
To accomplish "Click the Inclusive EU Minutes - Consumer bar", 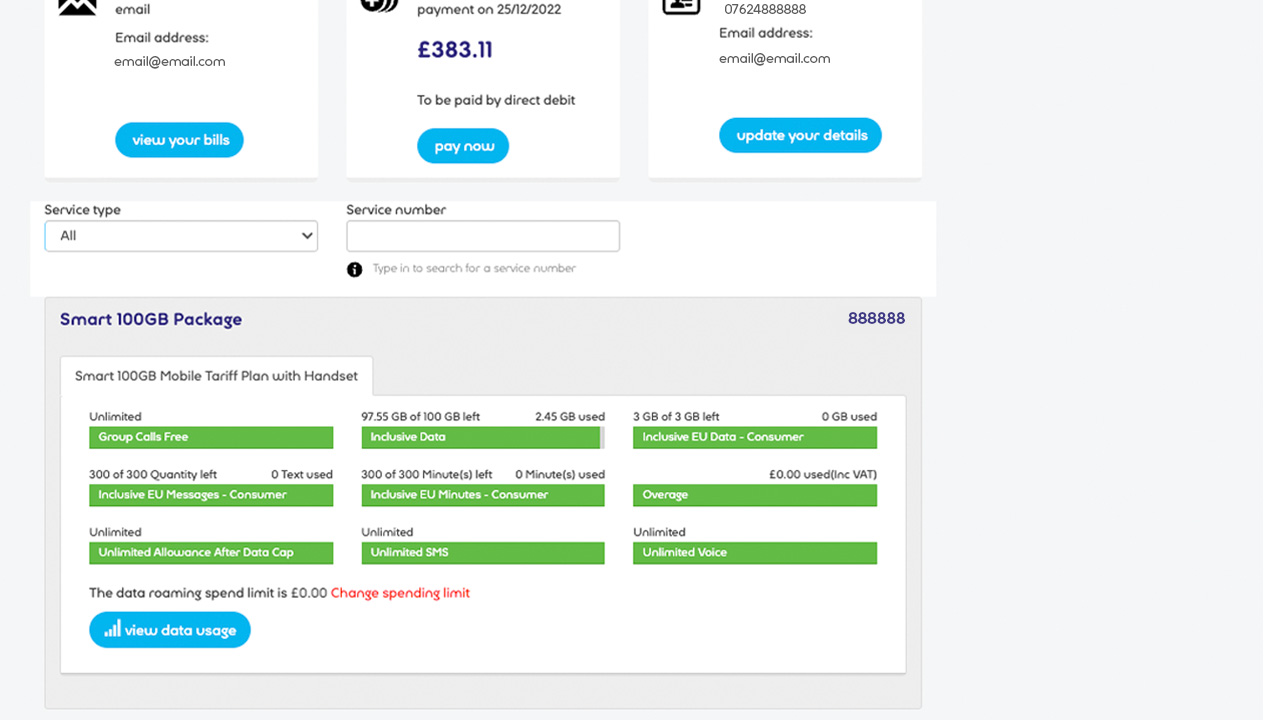I will point(482,495).
